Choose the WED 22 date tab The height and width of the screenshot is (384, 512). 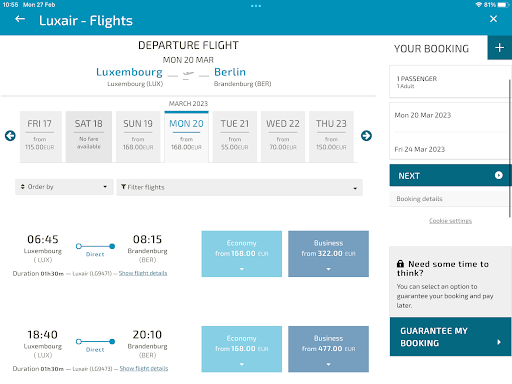283,137
